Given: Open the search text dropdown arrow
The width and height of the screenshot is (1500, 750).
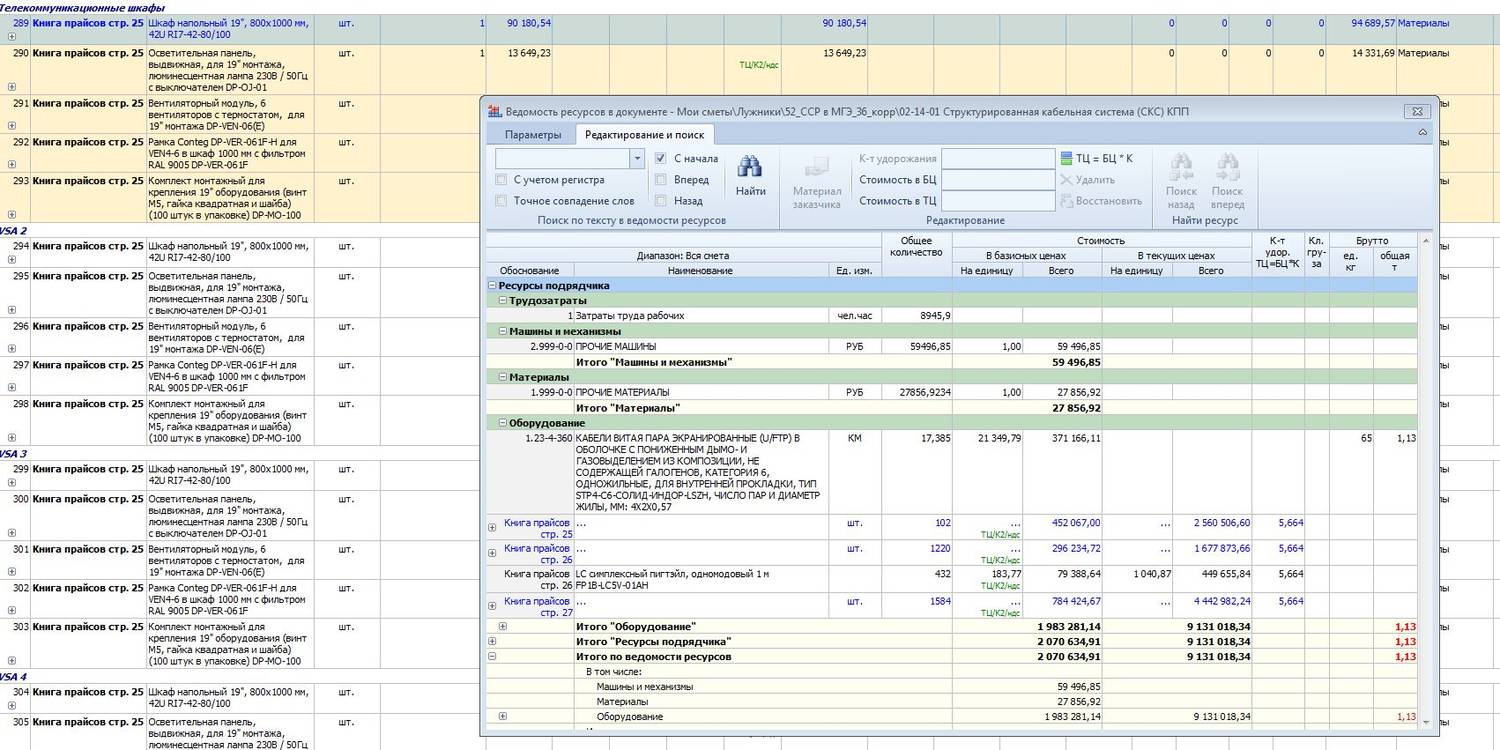Looking at the screenshot, I should pyautogui.click(x=637, y=159).
